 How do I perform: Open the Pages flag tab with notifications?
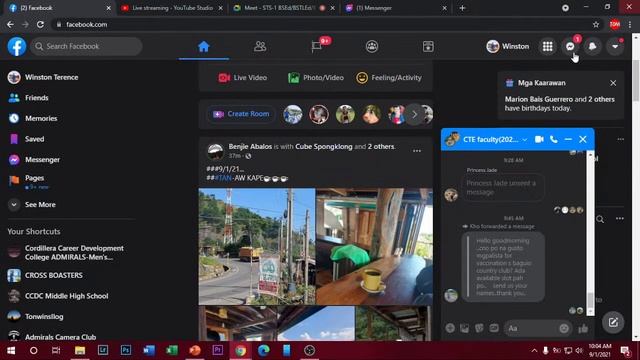pyautogui.click(x=316, y=47)
